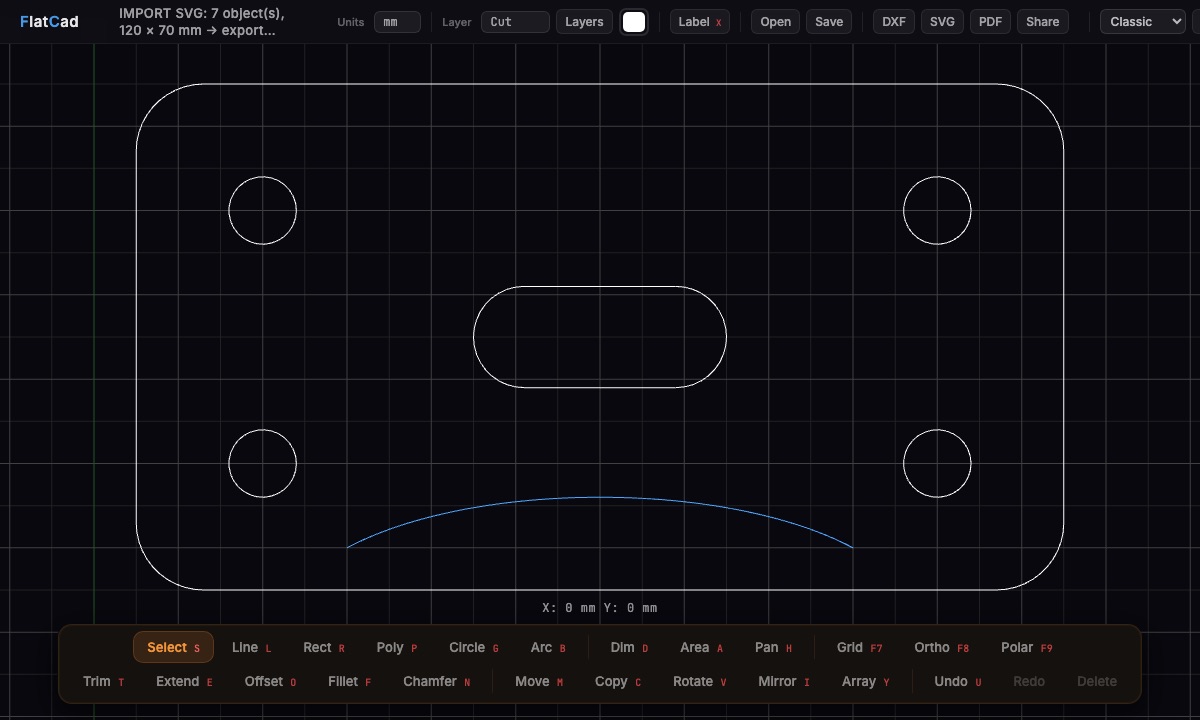
Task: Toggle Polar tracking
Action: (x=1027, y=647)
